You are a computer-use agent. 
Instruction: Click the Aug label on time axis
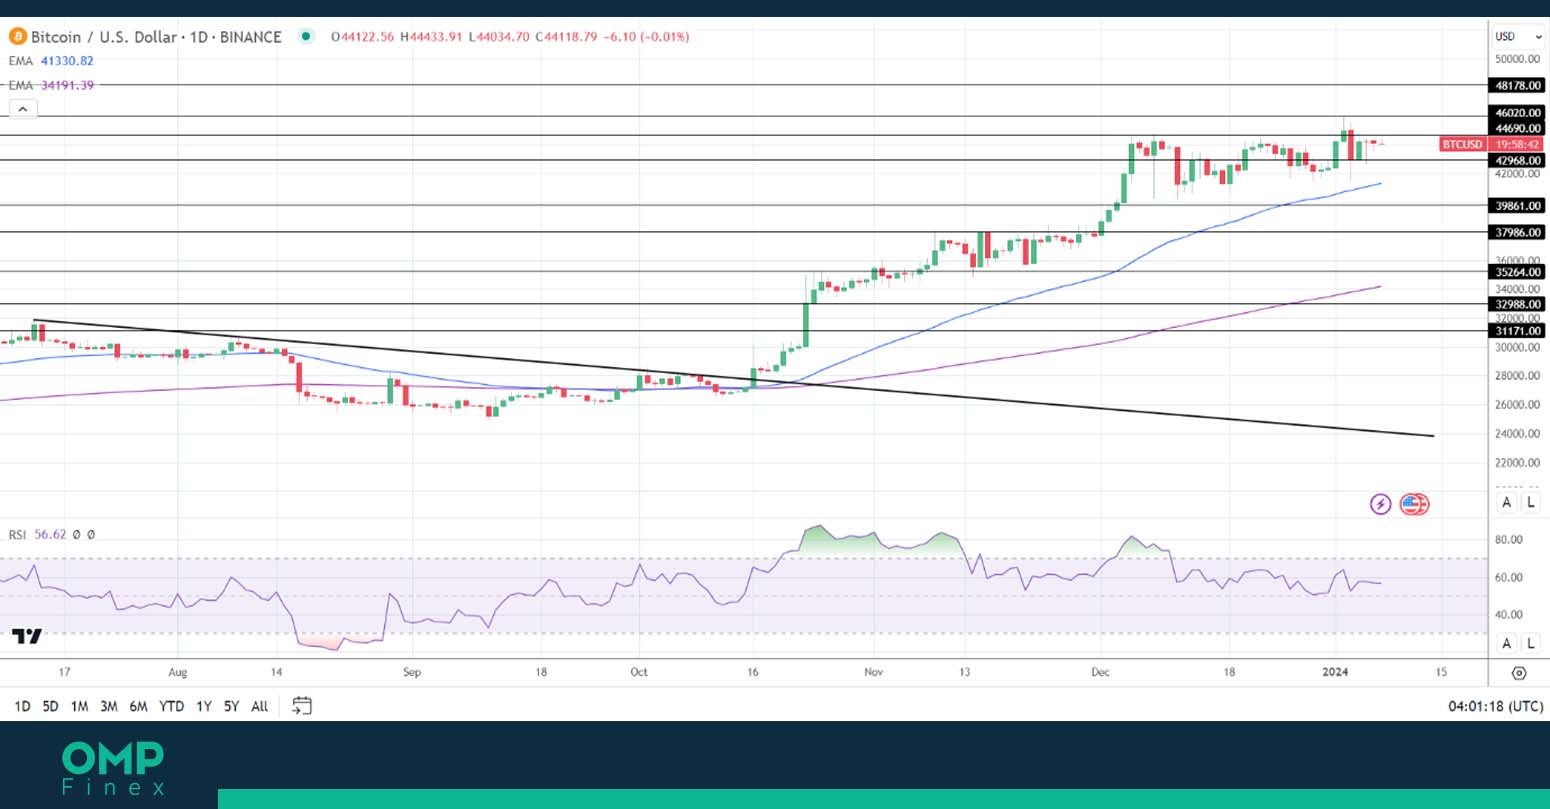177,672
